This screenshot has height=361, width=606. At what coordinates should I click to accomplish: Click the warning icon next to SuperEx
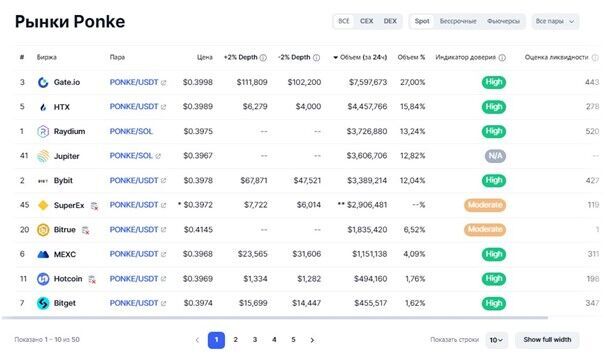point(94,206)
